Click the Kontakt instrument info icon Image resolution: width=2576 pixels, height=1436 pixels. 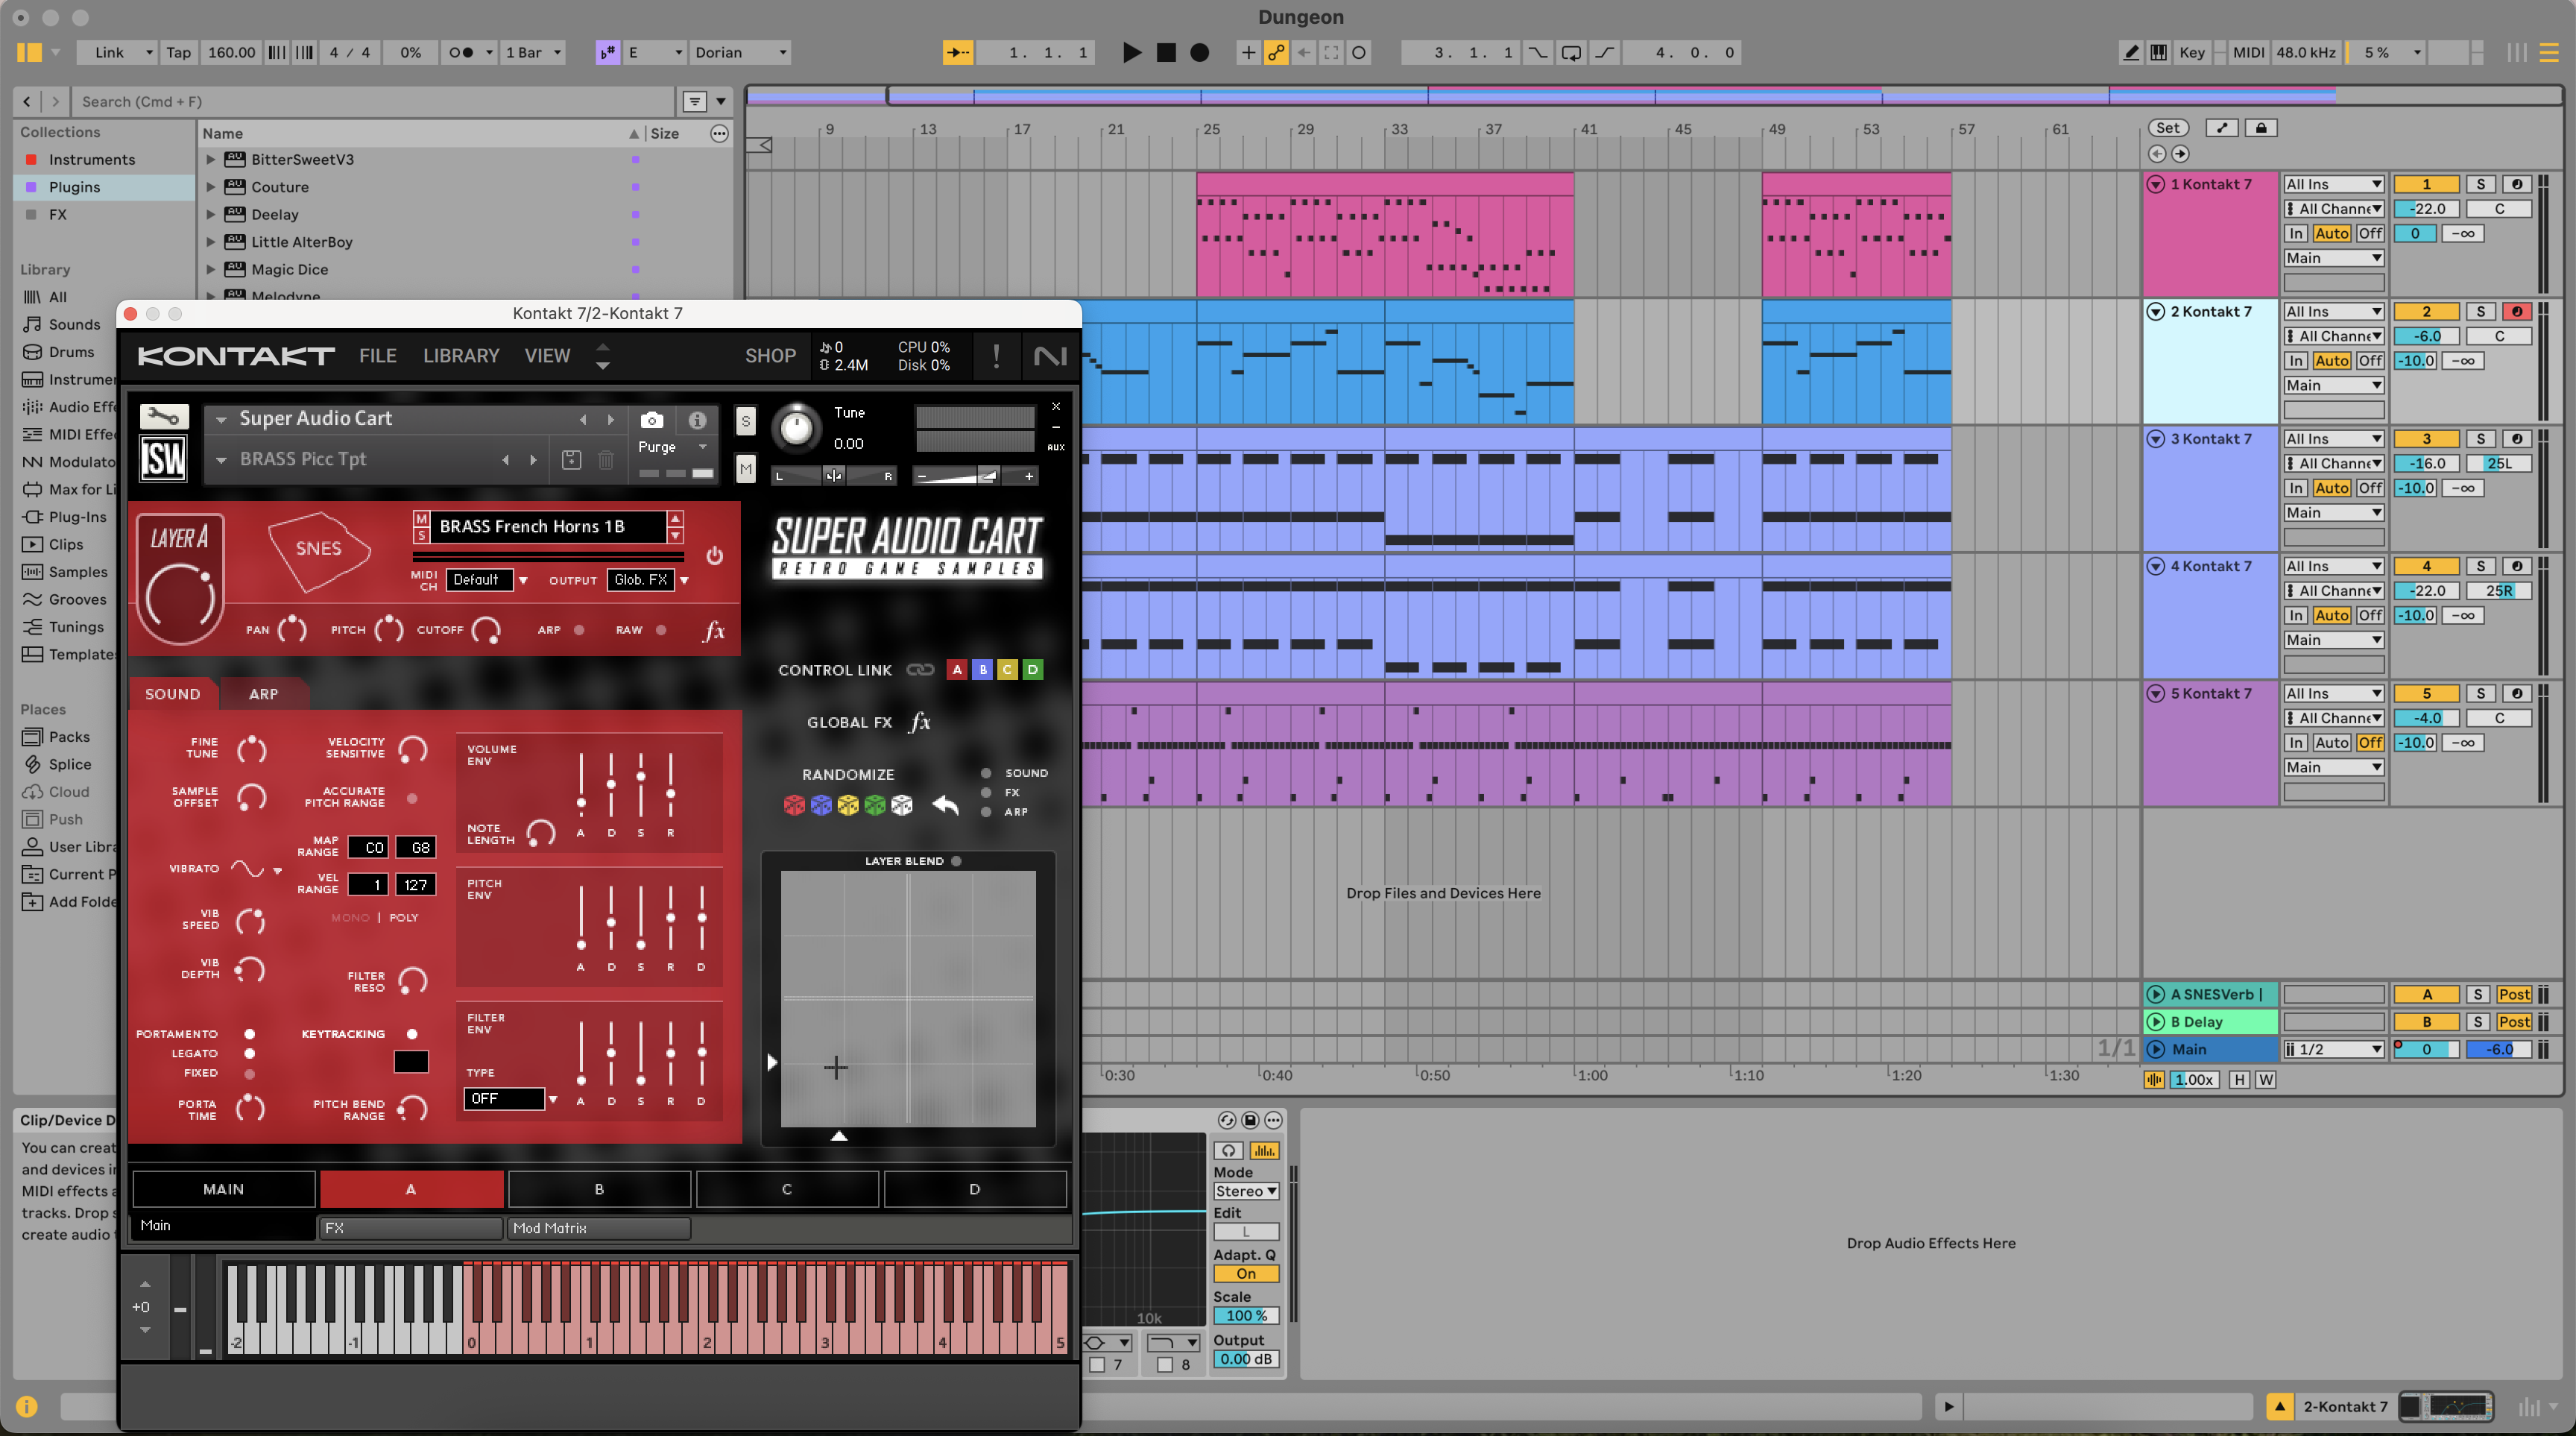coord(697,420)
